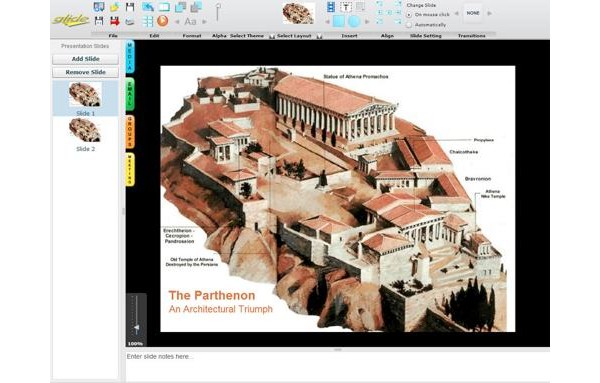Click the blue undo arrow icon
Image resolution: width=600 pixels, height=383 pixels.
[148, 7]
